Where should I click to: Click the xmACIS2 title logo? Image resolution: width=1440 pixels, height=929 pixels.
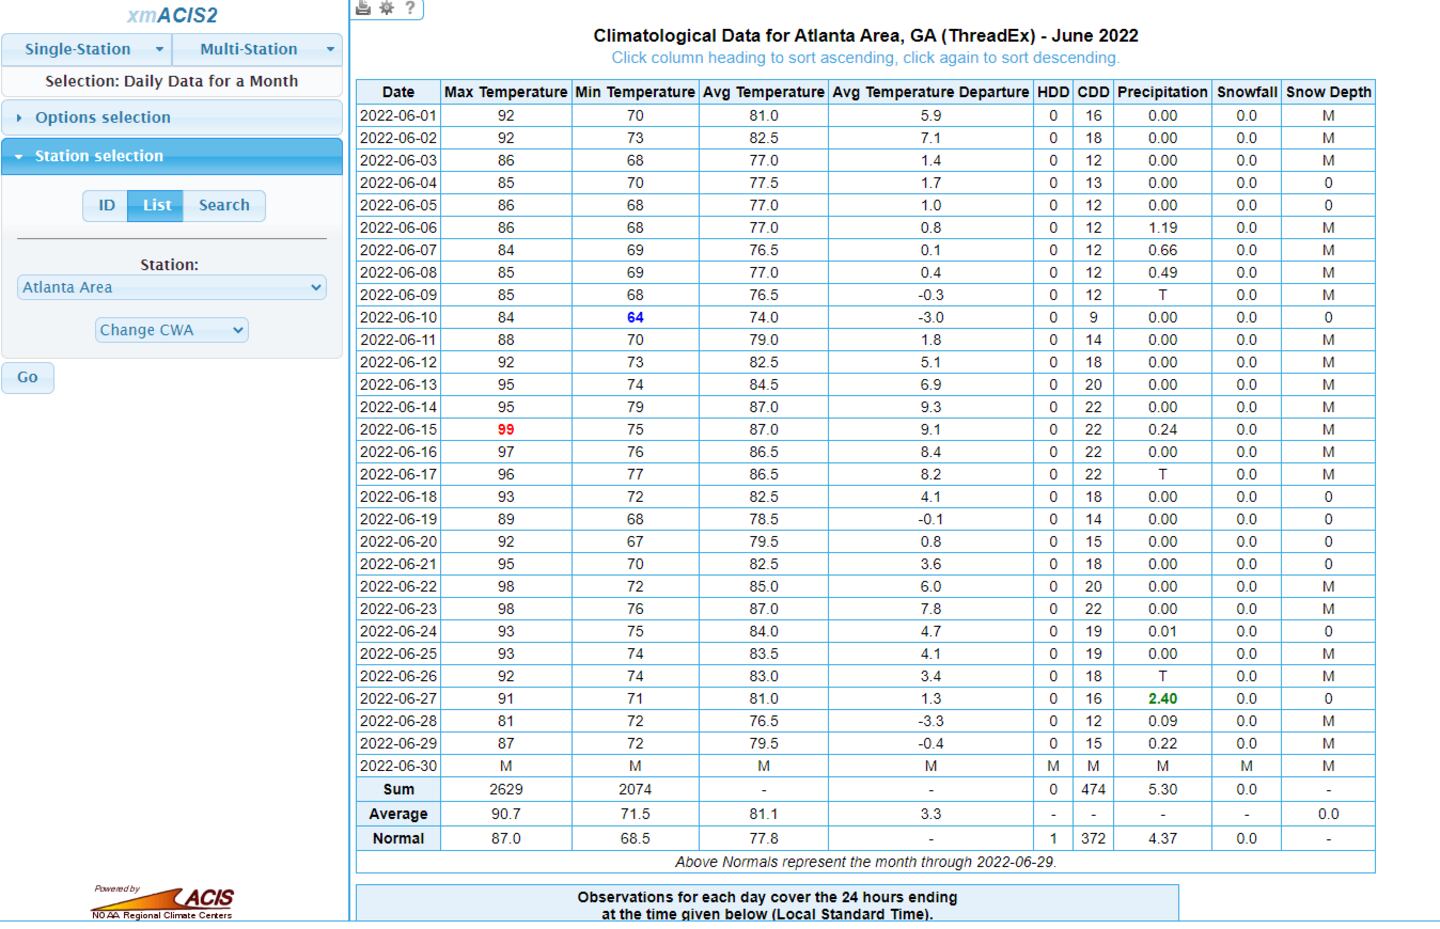pyautogui.click(x=172, y=16)
